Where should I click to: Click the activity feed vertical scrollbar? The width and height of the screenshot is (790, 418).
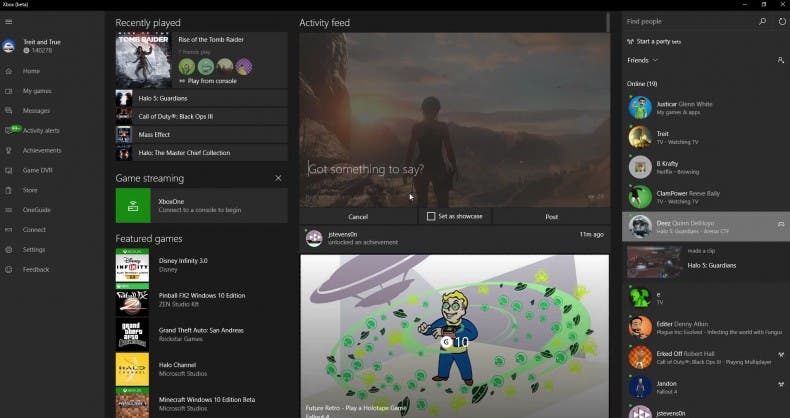tap(608, 23)
